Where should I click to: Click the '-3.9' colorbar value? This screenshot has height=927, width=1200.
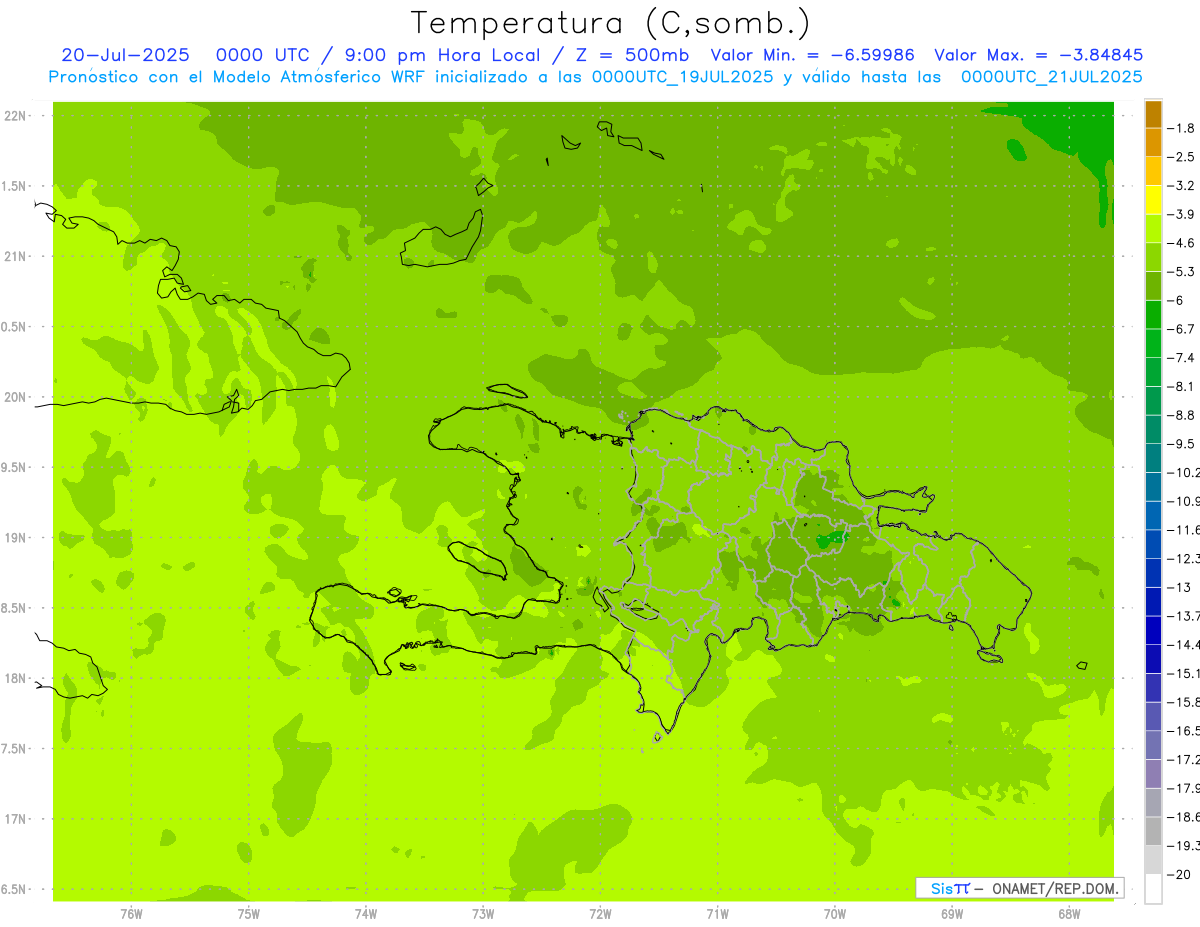point(1181,214)
